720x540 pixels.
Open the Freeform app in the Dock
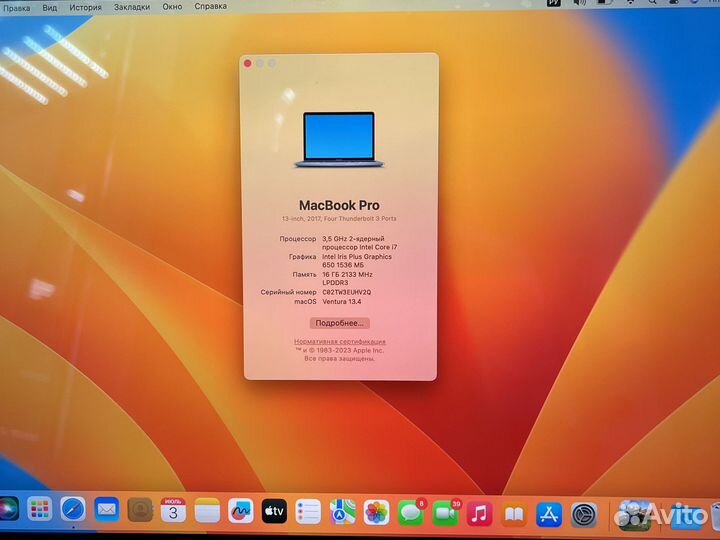click(x=241, y=511)
